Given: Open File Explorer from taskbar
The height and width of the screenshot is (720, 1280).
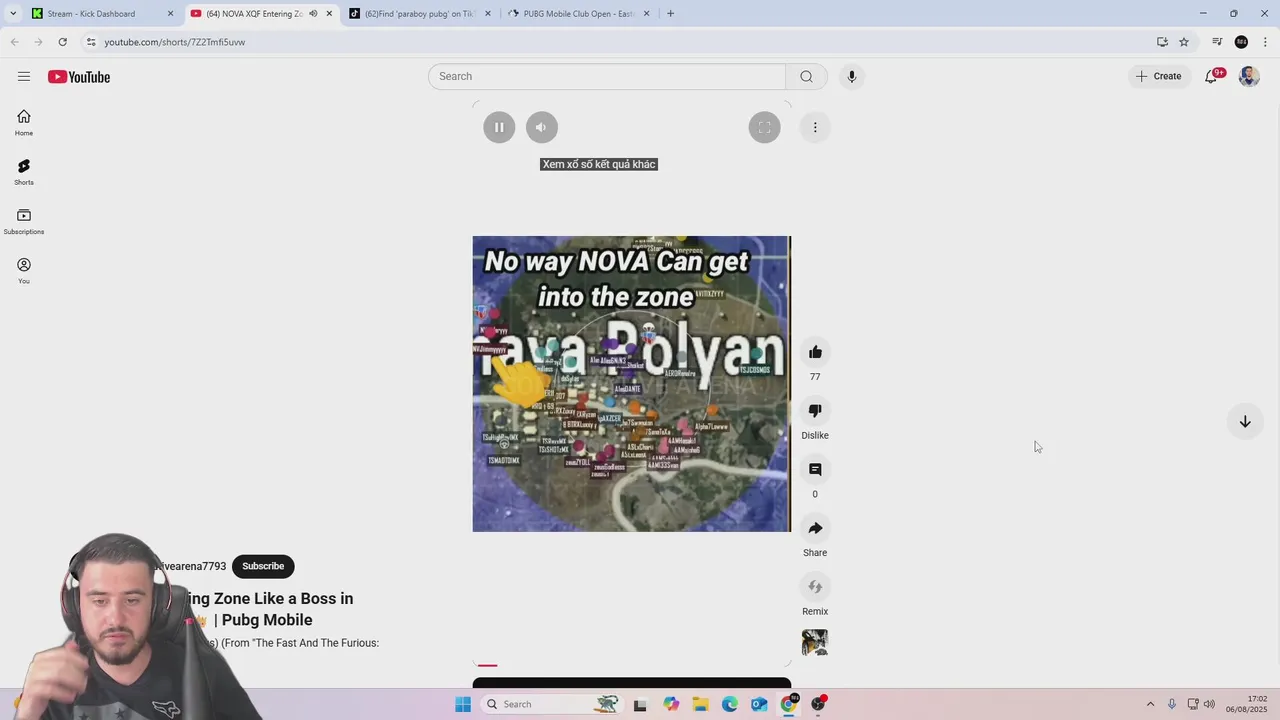Looking at the screenshot, I should tap(700, 704).
